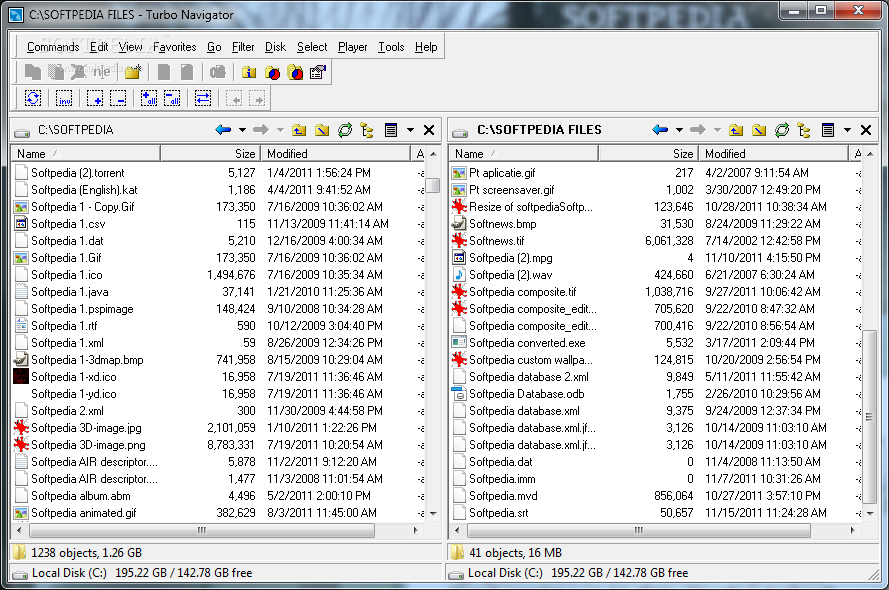Click the single-folder pie chart icon
Screen dimensions: 889x590
coord(272,72)
